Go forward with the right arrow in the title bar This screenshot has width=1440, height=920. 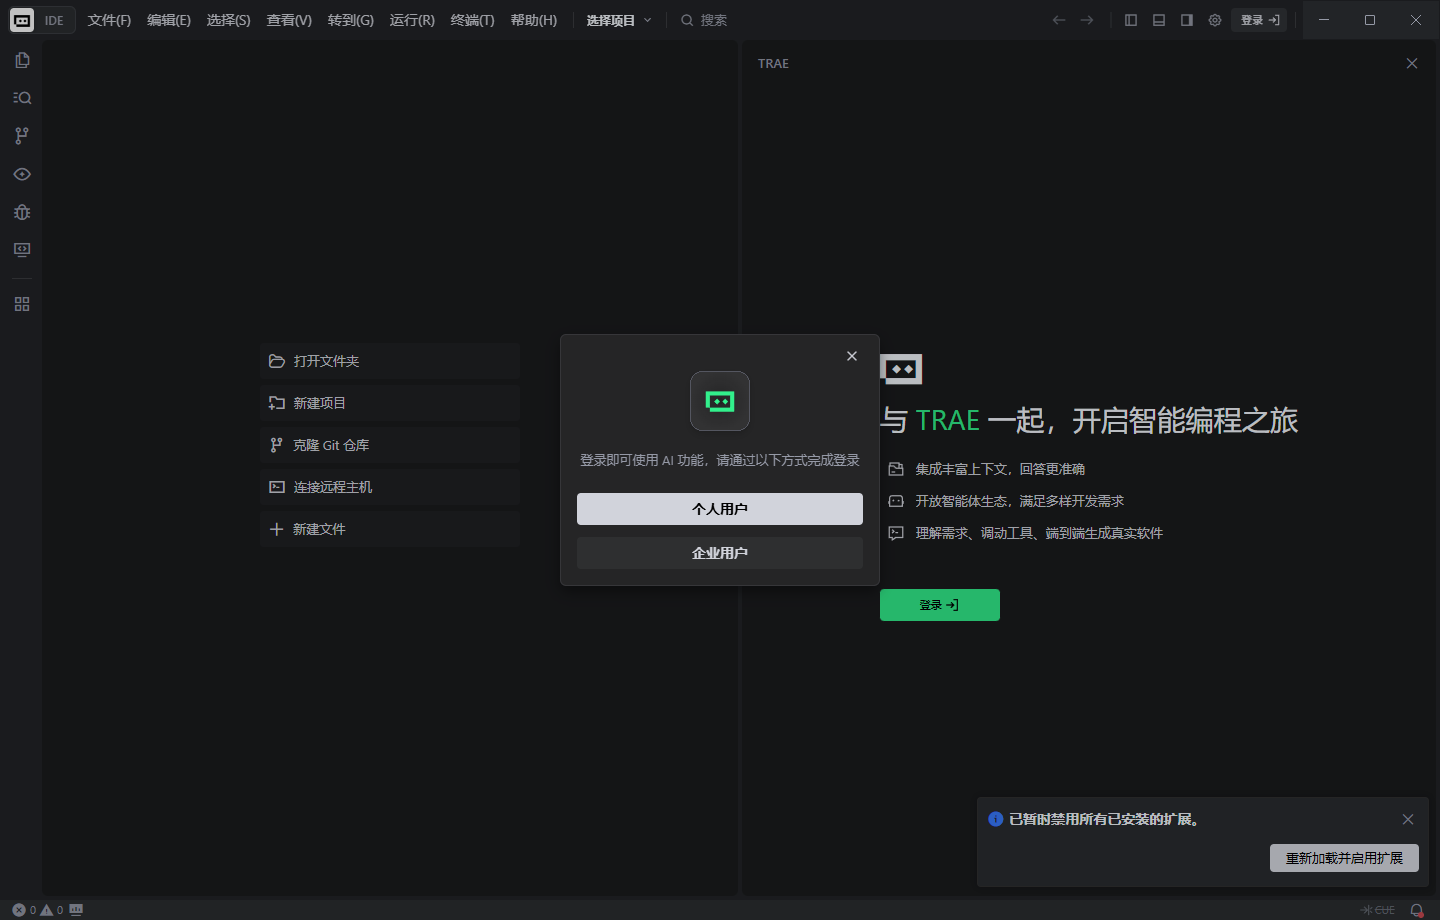[1087, 20]
